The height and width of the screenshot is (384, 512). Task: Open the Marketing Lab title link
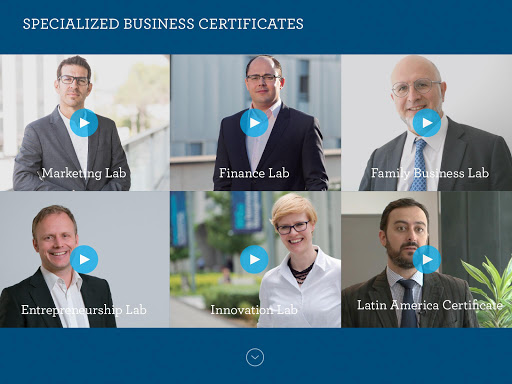point(84,173)
